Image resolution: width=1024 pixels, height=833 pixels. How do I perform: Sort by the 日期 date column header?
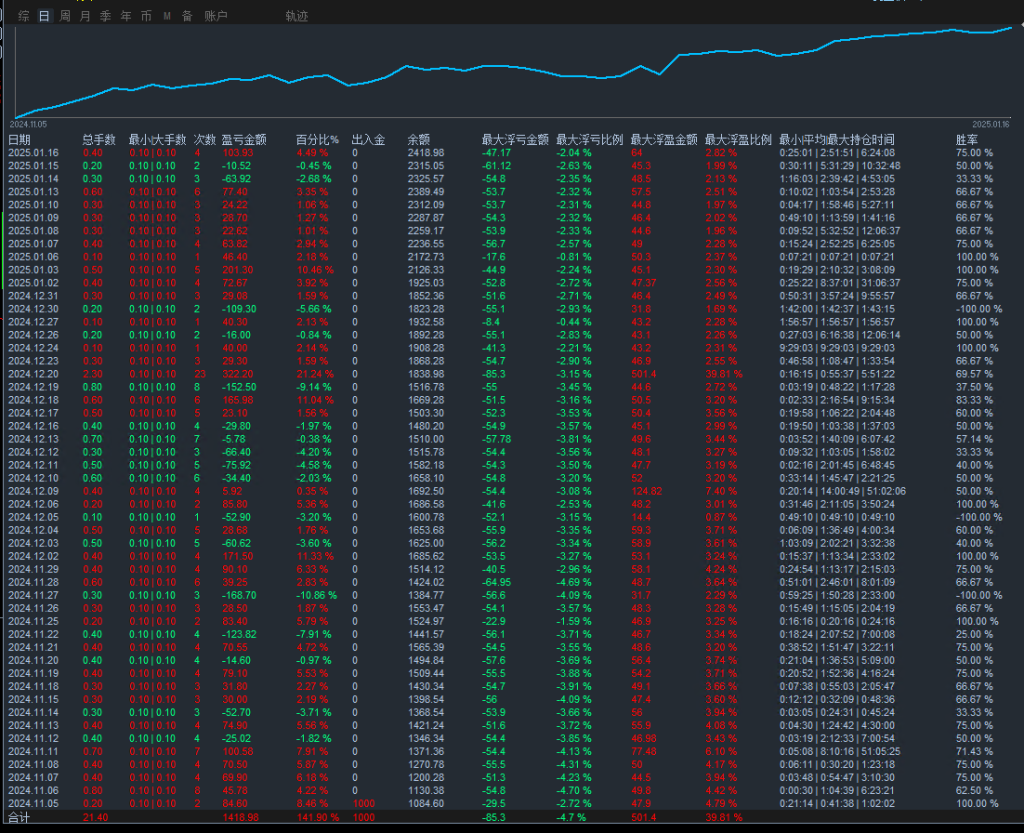coord(19,140)
